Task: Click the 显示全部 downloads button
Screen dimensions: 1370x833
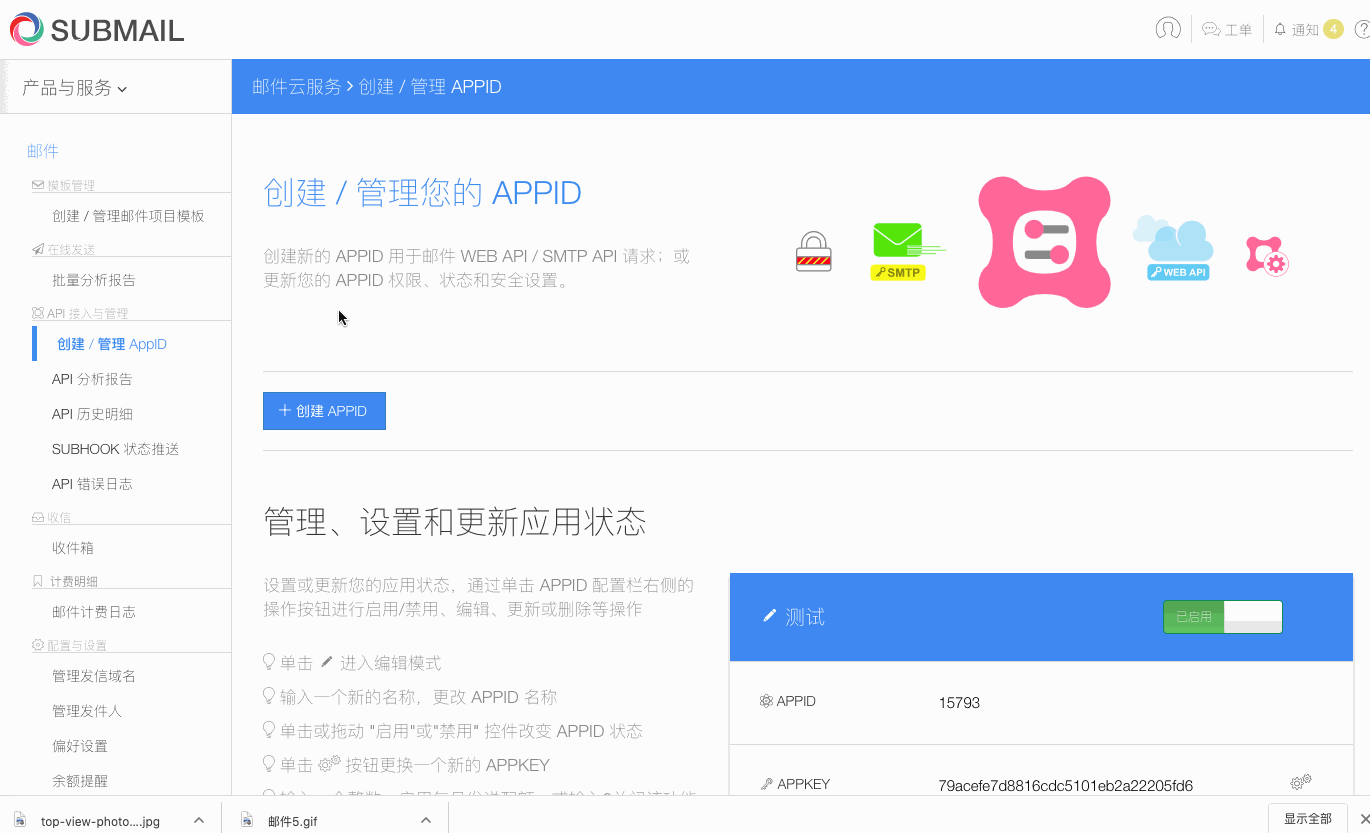Action: pyautogui.click(x=1307, y=818)
